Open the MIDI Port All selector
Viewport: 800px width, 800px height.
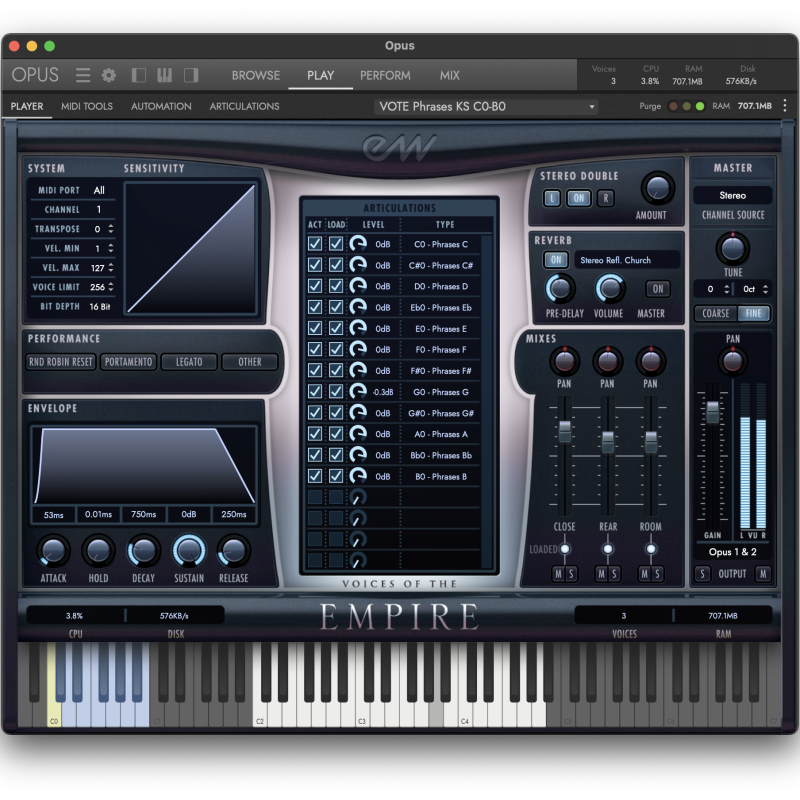(x=99, y=190)
